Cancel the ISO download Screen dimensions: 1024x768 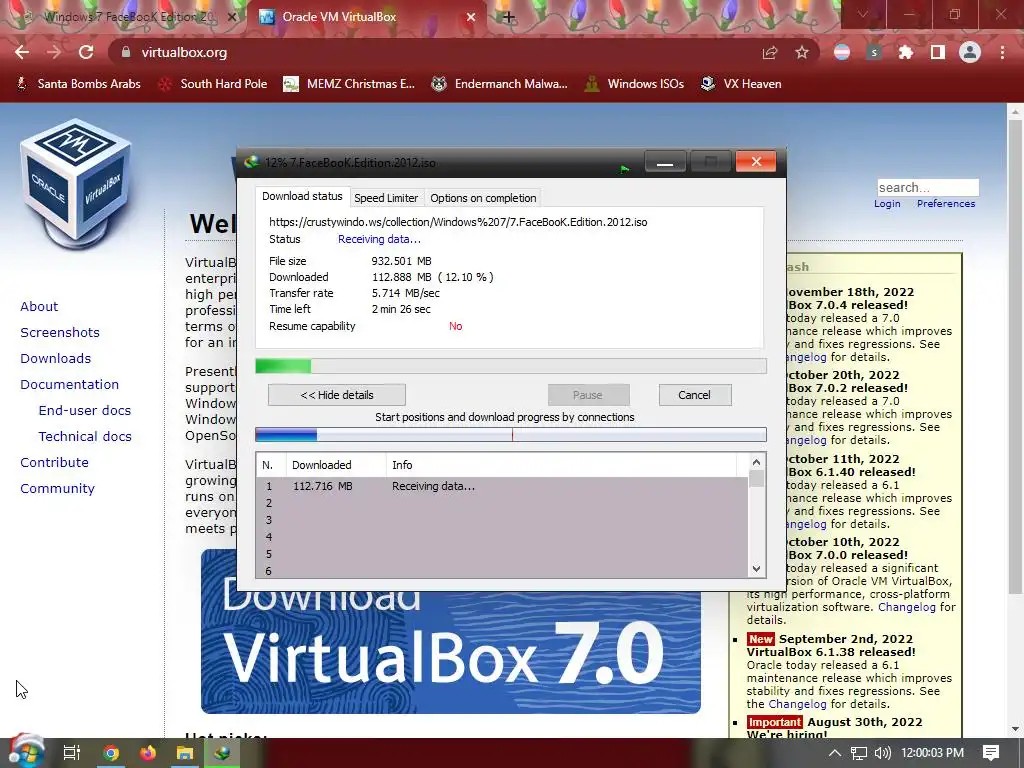pyautogui.click(x=694, y=395)
